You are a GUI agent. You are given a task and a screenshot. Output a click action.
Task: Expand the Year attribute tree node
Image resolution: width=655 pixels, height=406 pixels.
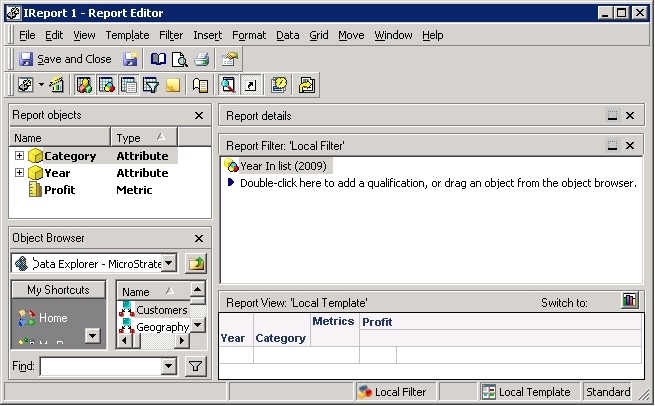tap(19, 172)
